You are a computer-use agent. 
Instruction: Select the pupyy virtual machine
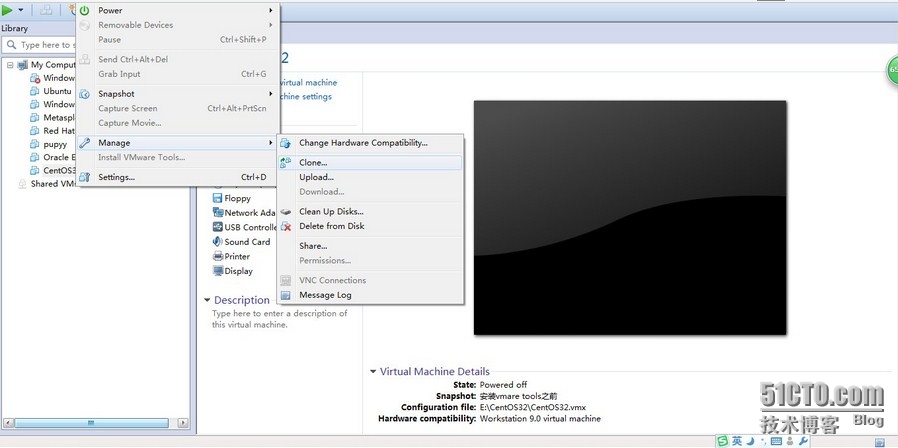click(55, 144)
